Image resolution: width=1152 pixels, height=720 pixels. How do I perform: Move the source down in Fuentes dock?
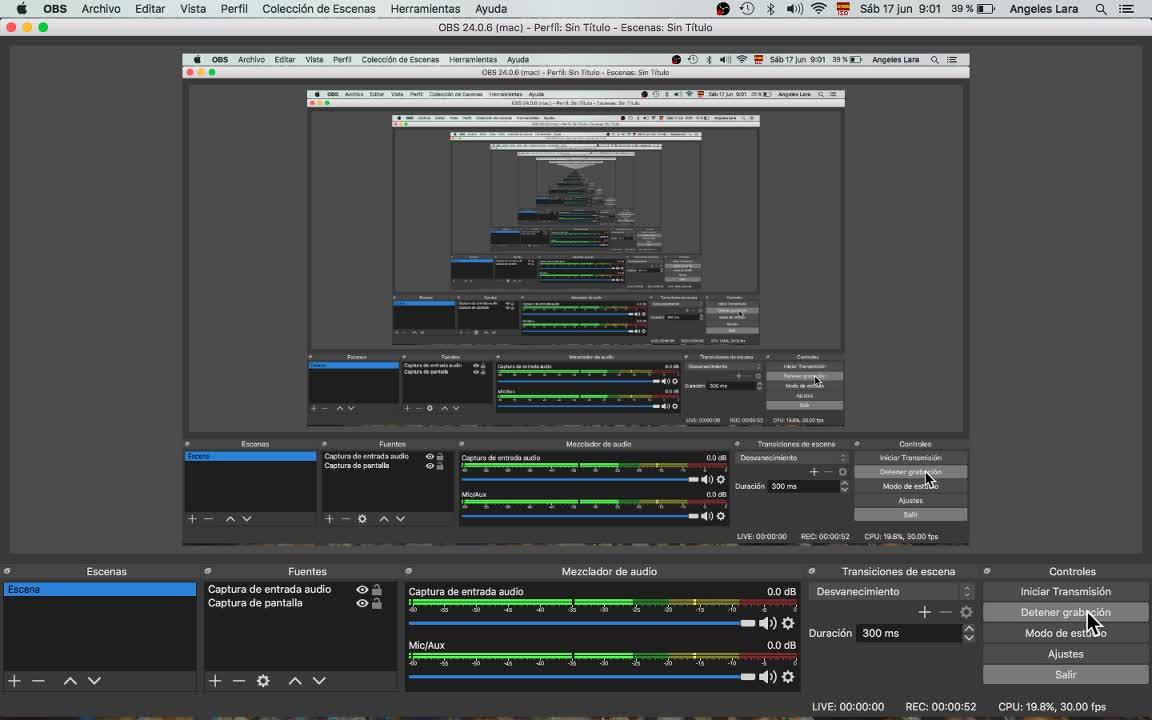(319, 681)
